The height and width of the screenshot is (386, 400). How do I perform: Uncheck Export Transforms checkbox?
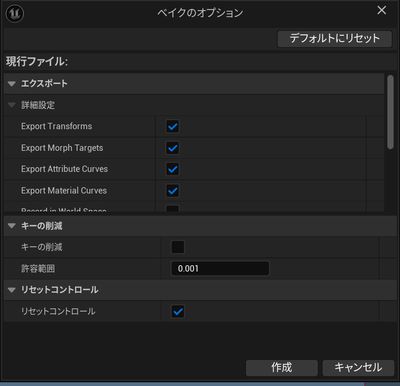(173, 126)
